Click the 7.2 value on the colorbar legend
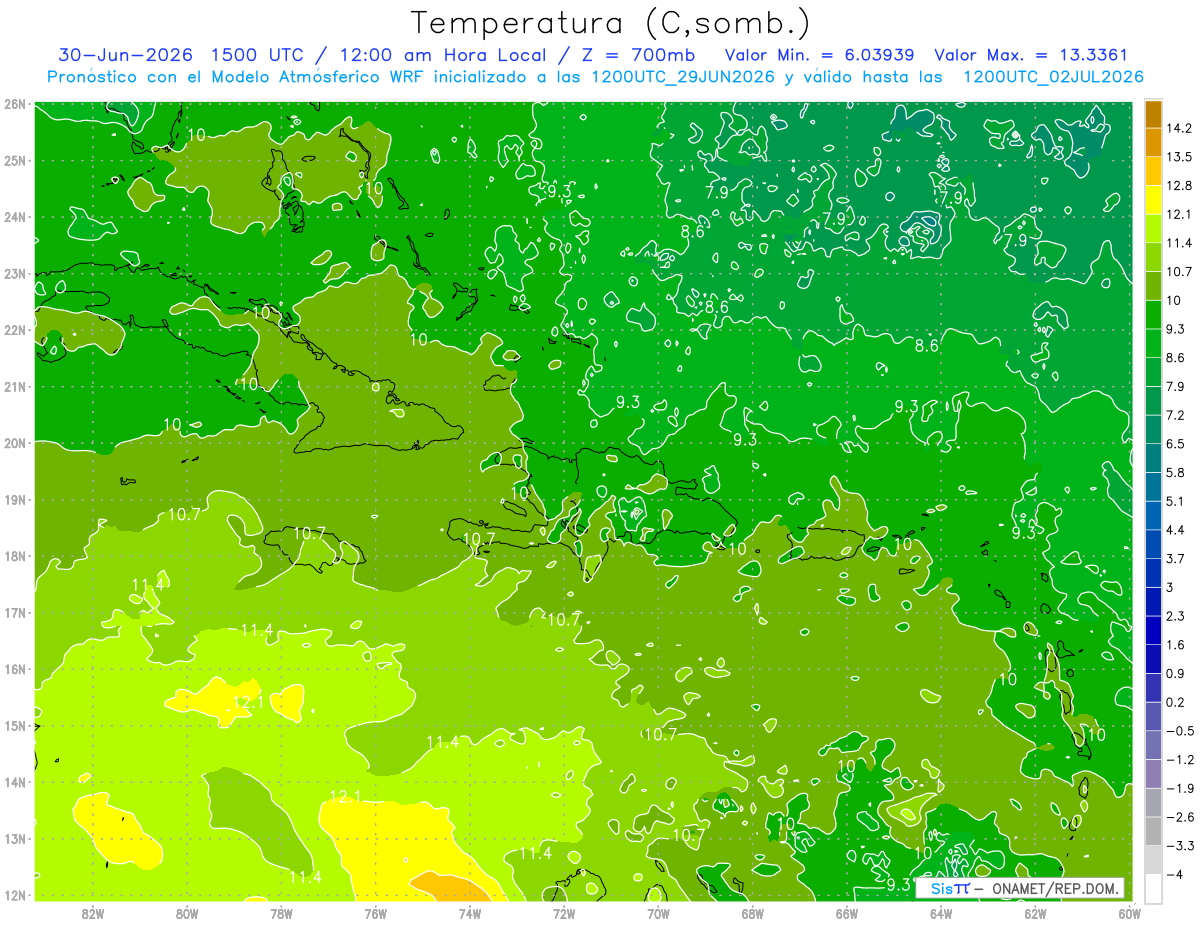Image resolution: width=1200 pixels, height=927 pixels. pyautogui.click(x=1176, y=415)
